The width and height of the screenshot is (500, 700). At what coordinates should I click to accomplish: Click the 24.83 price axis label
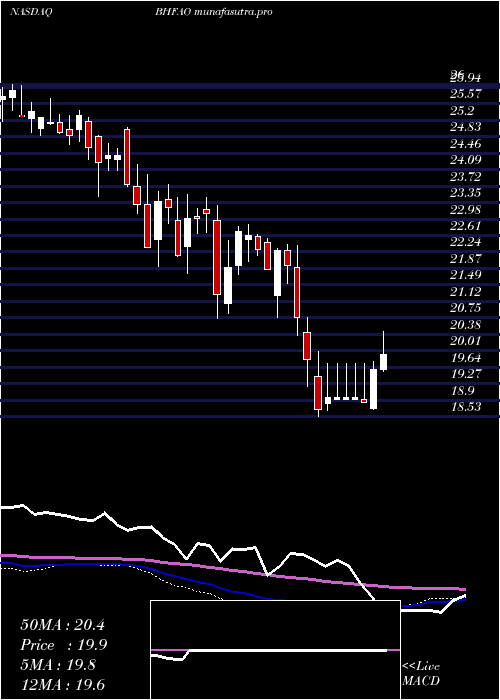(465, 127)
